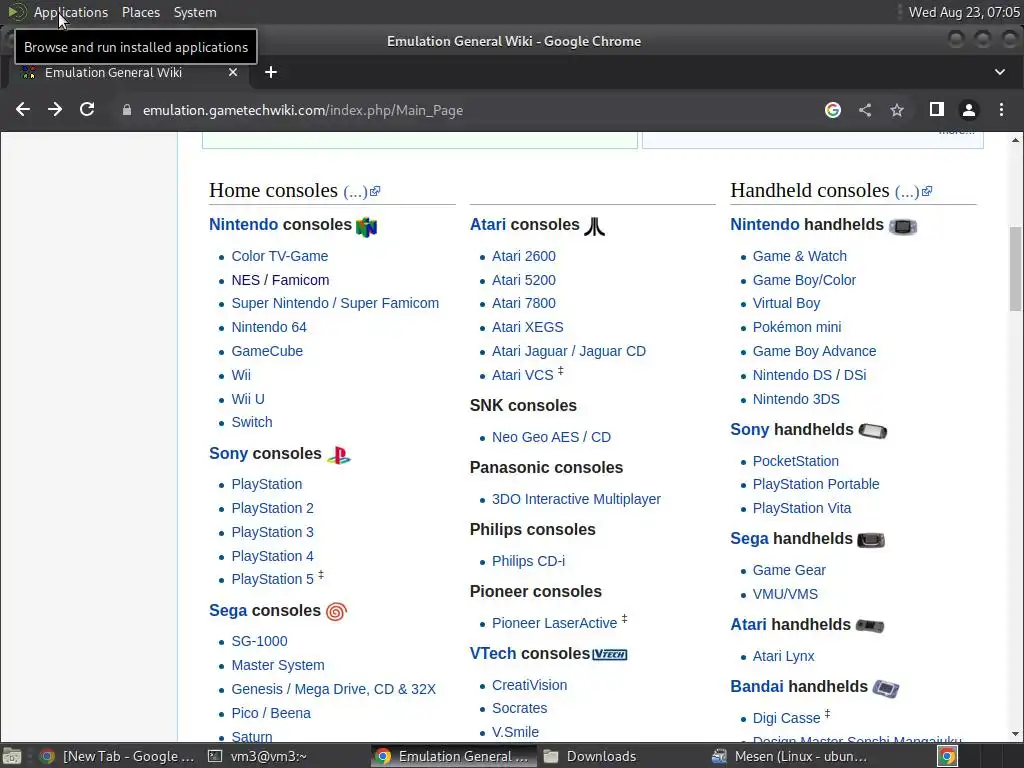Open the Master System link
This screenshot has height=768, width=1024.
pos(278,665)
